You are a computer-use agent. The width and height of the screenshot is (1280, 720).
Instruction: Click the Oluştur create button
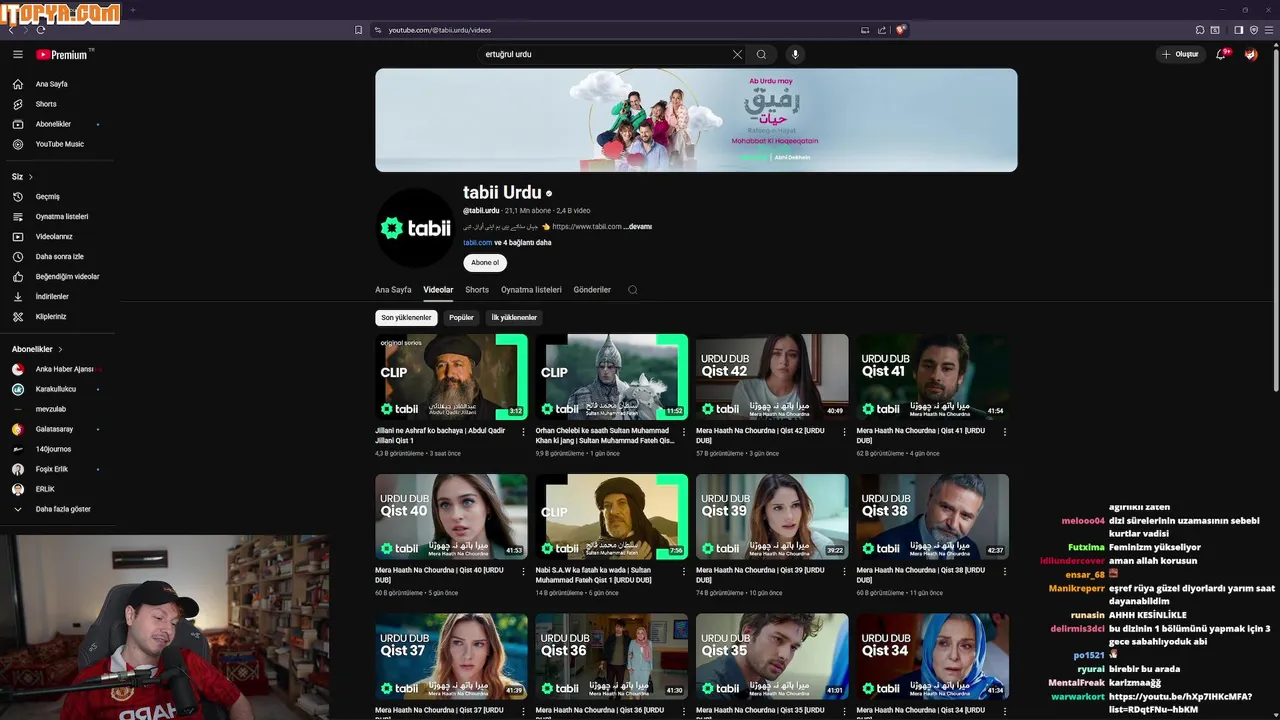1180,55
